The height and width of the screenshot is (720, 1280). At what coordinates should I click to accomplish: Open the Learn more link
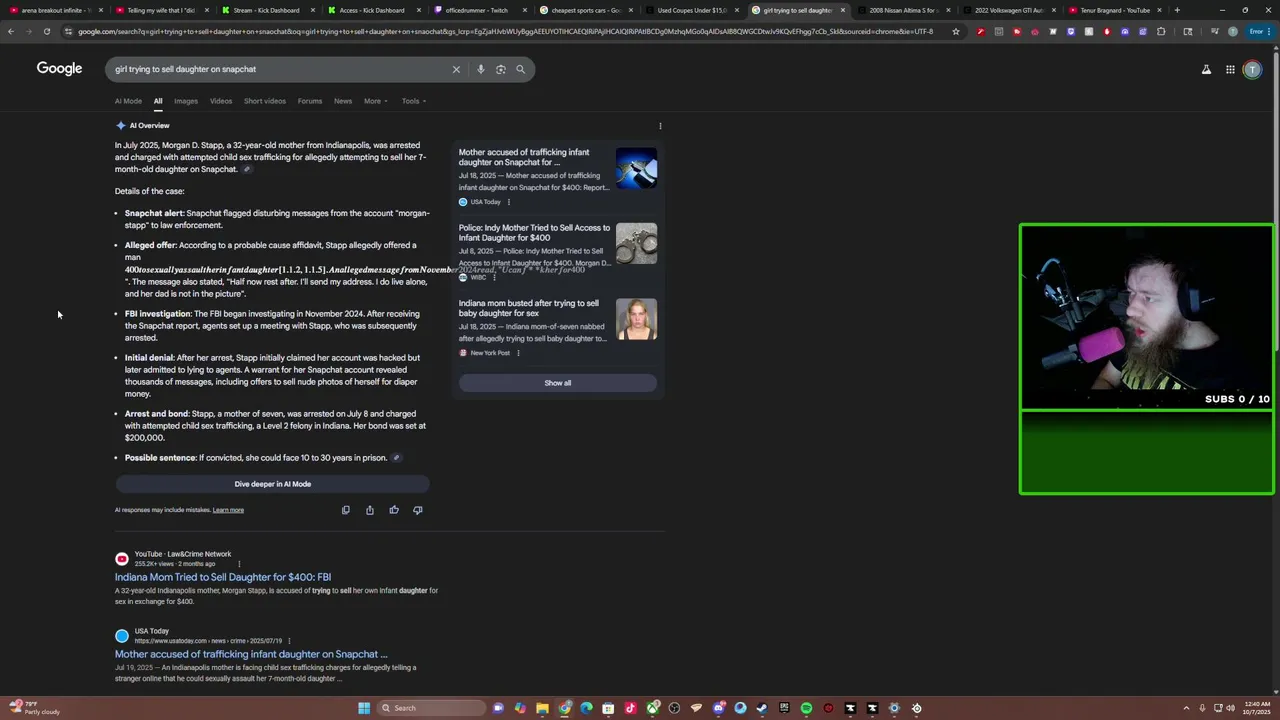coord(228,510)
